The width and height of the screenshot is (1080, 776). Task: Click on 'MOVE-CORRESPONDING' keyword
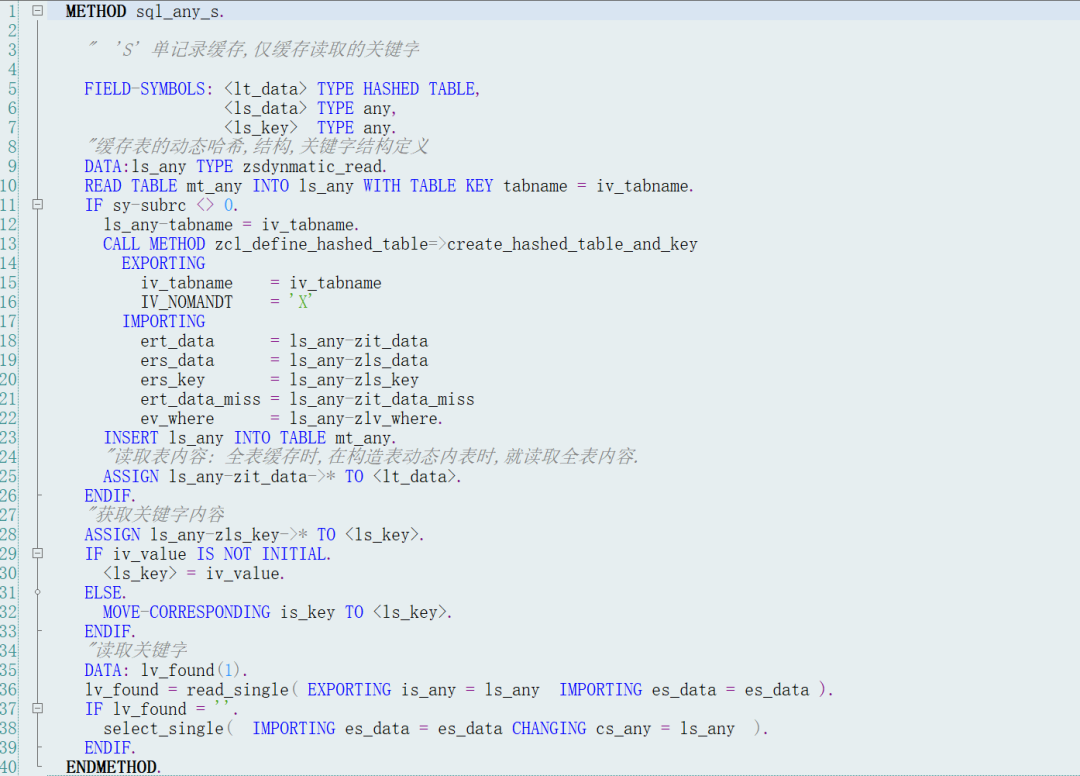tap(187, 612)
